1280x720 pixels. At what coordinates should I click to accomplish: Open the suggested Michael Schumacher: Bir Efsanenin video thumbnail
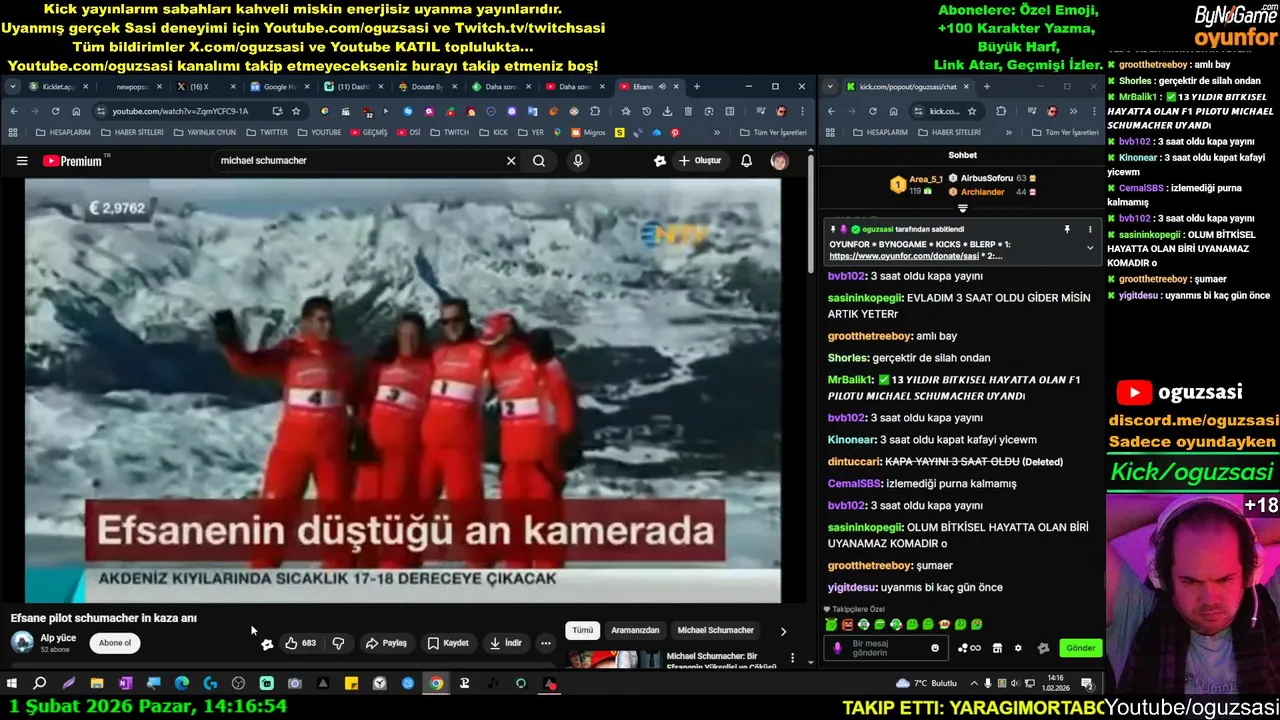point(614,660)
